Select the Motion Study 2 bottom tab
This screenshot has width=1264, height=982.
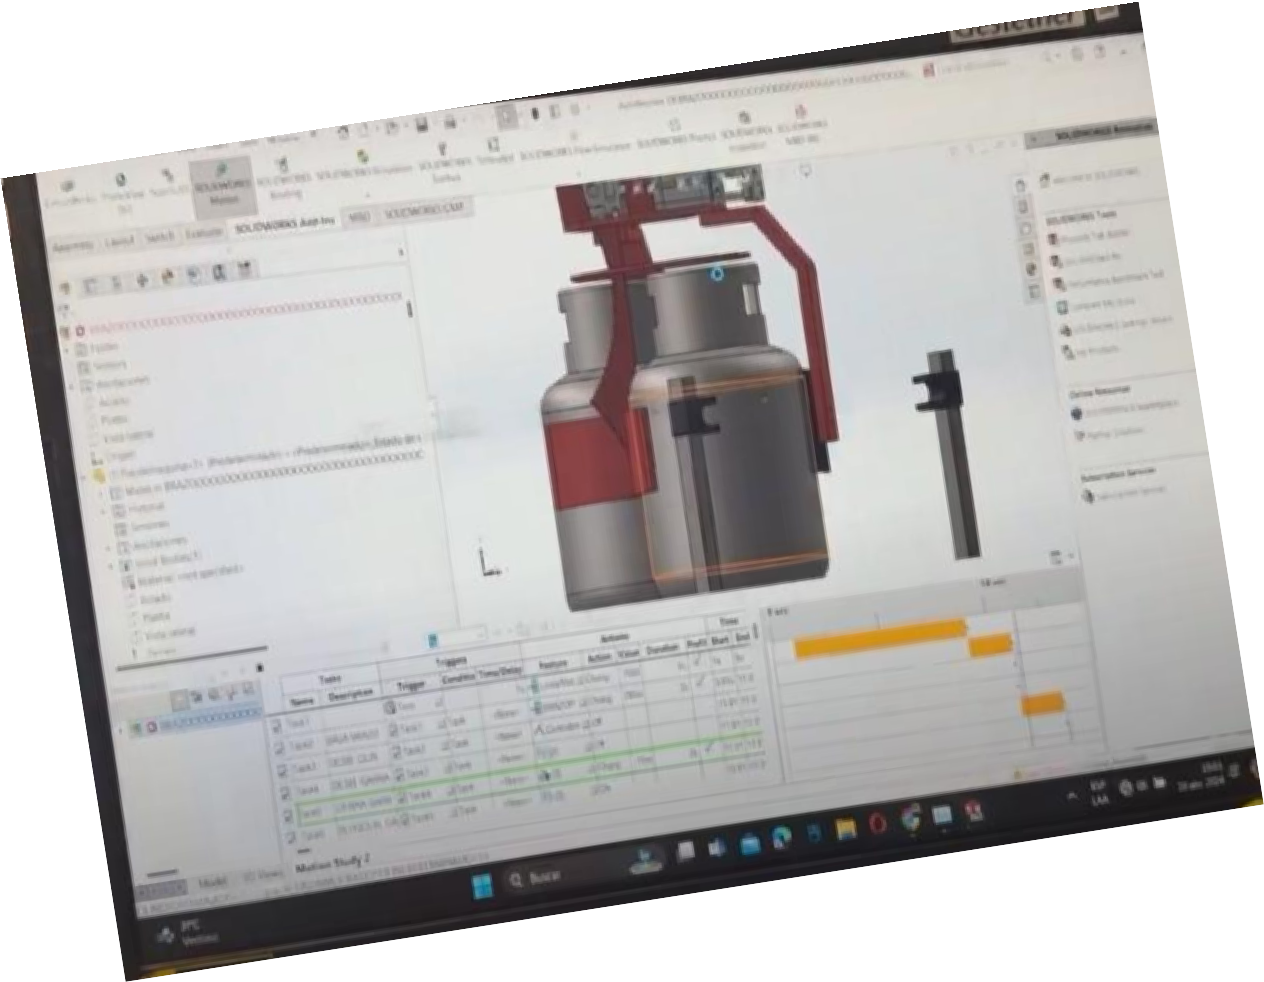coord(334,860)
